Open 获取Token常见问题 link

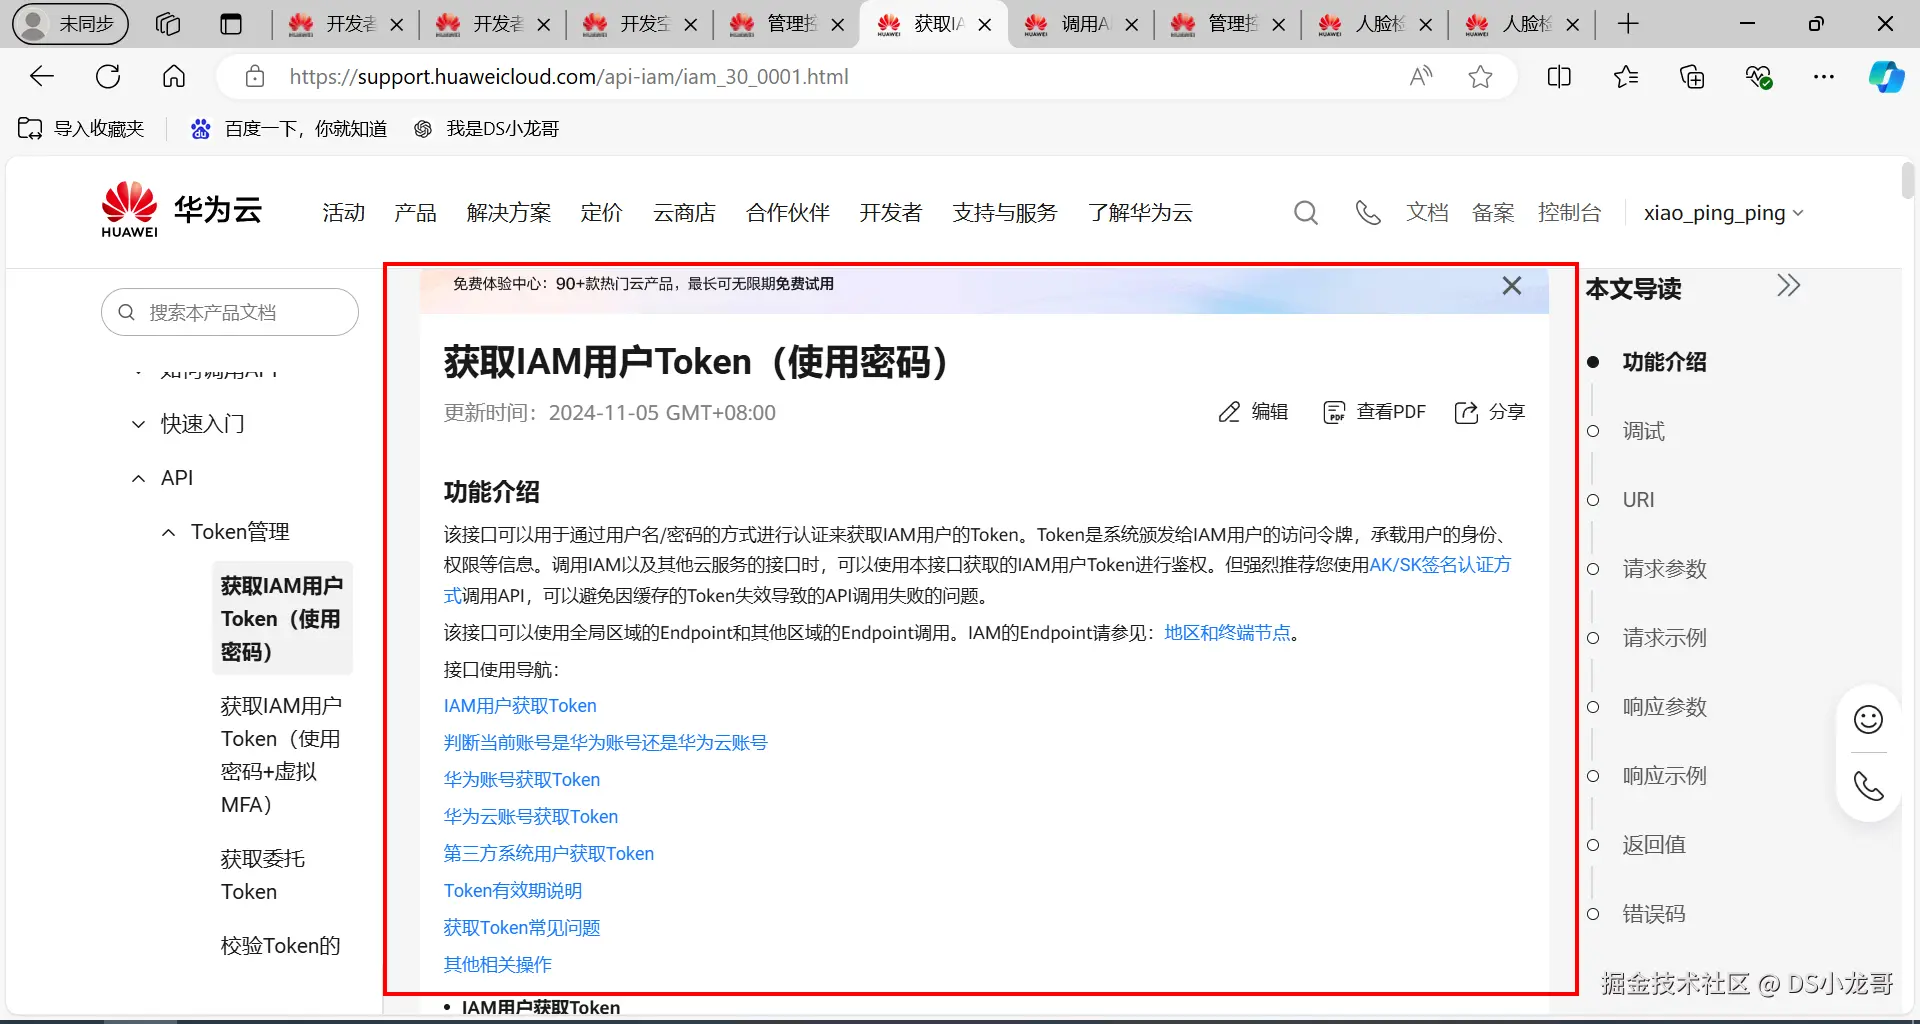[x=522, y=928]
